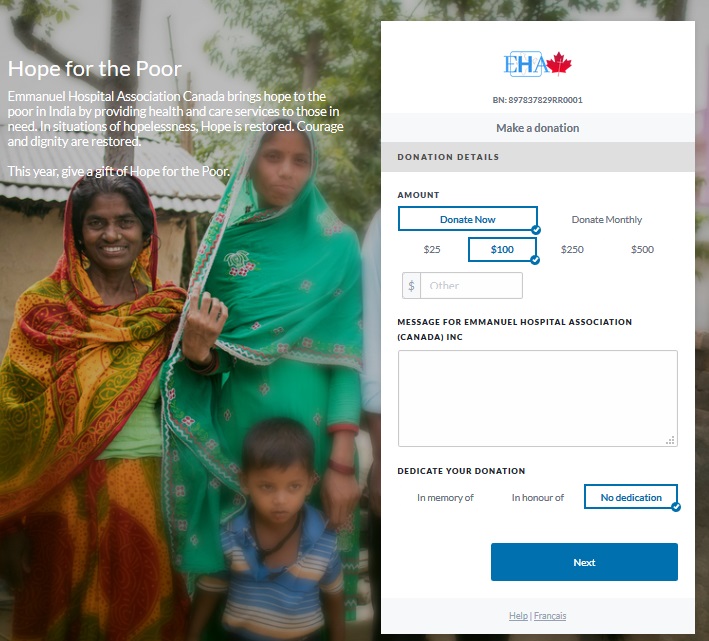
Task: Select In memory of dedication
Action: tap(445, 498)
